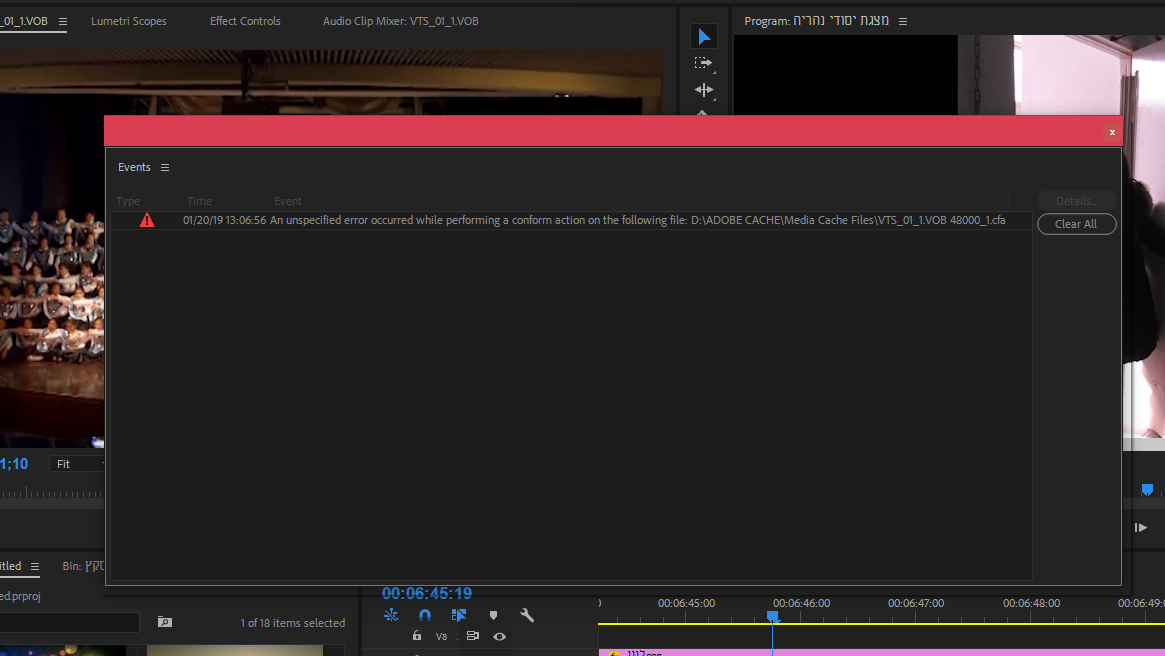Open the Source panel menu icon
Viewport: 1165px width, 656px height.
63,22
